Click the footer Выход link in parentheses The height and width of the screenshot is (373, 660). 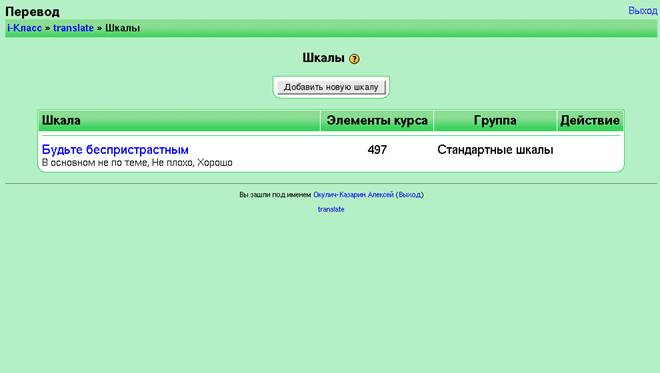click(410, 194)
